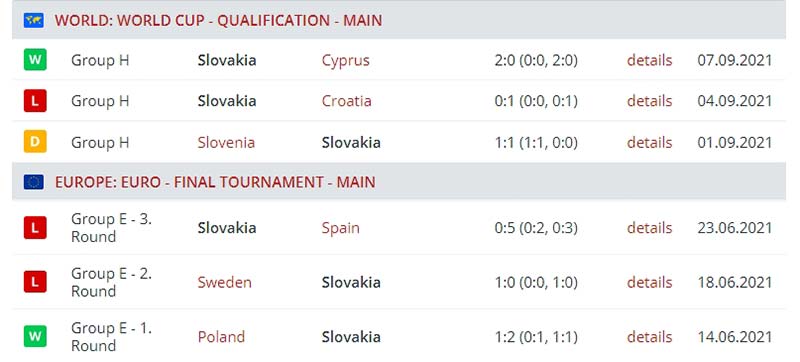Click red L badge for Slovakia-Croatia match
Viewport: 800px width, 362px height.
35,100
